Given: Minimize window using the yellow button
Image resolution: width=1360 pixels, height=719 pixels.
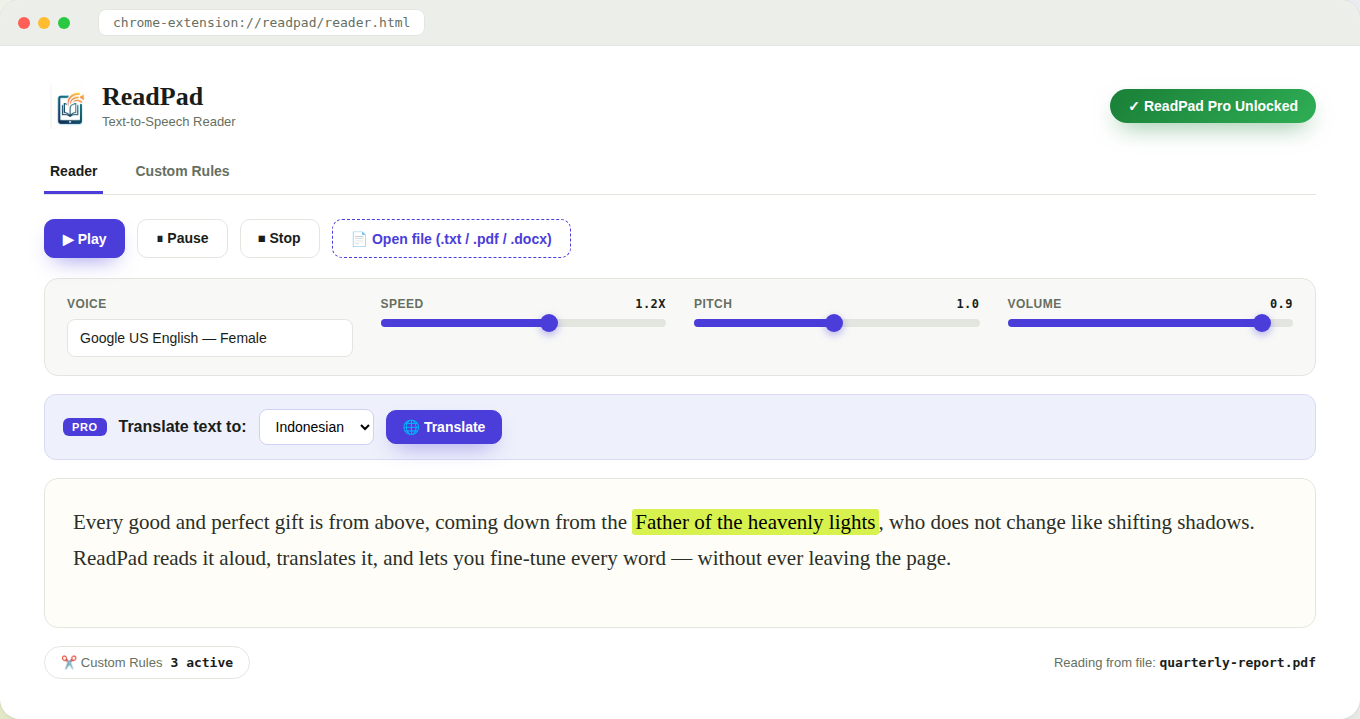Looking at the screenshot, I should tap(44, 23).
